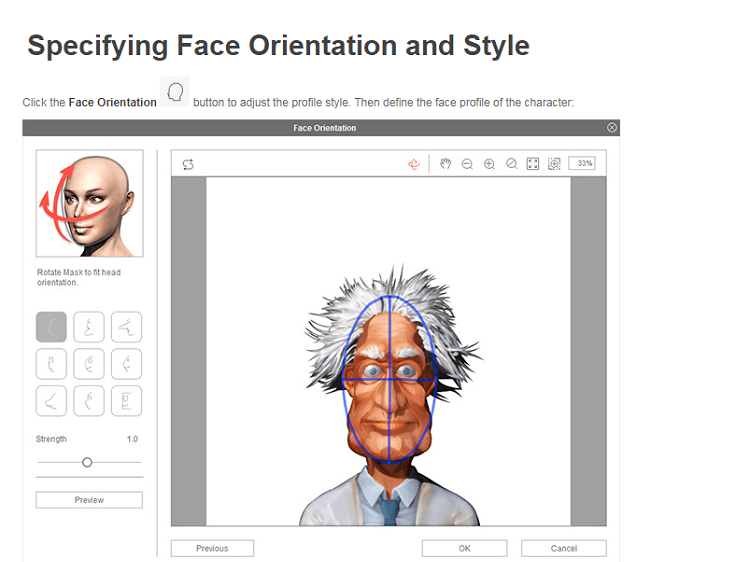The width and height of the screenshot is (750, 562).
Task: Select the red rotate mask tool
Action: point(414,164)
